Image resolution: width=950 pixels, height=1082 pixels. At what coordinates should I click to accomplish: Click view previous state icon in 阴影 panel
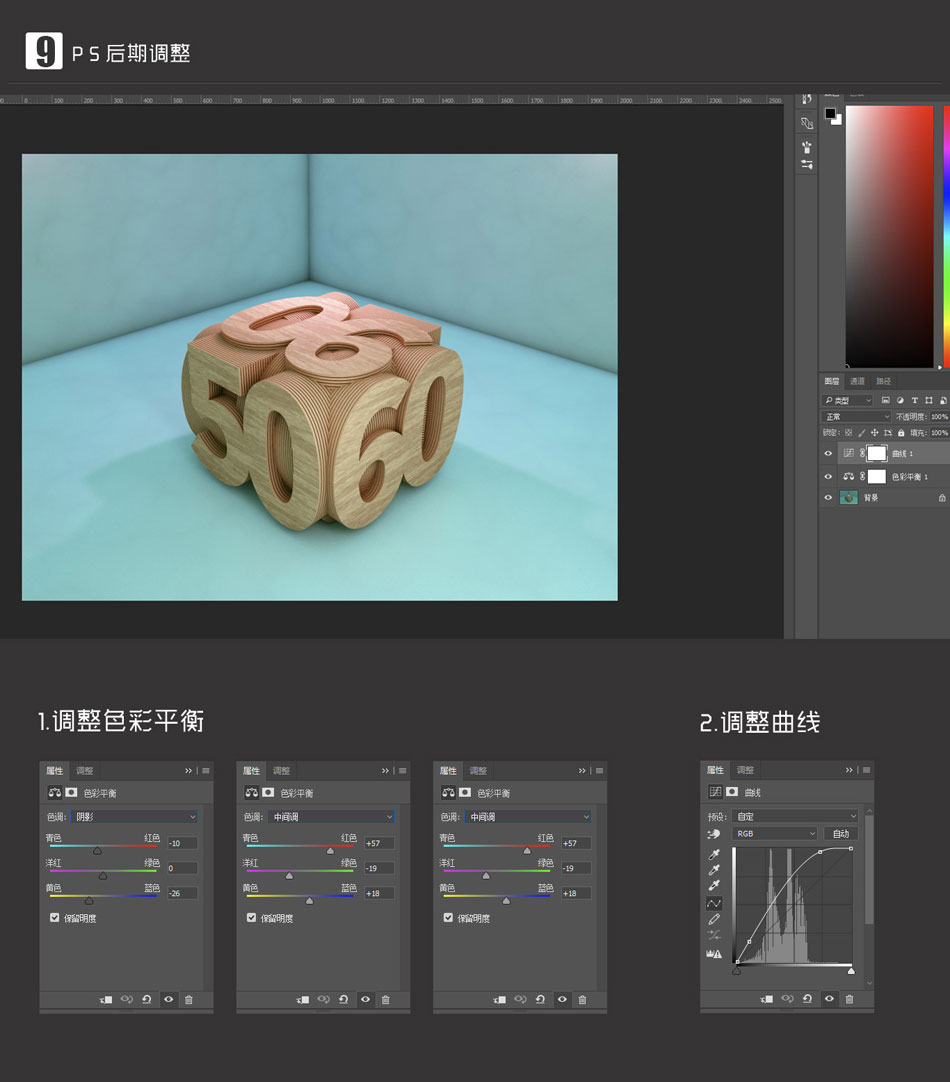coord(126,999)
